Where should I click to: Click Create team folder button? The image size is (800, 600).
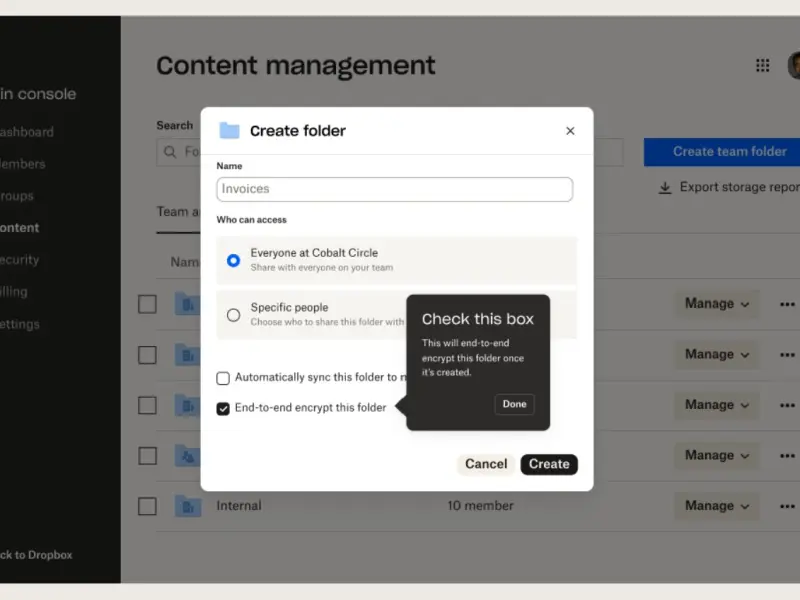coord(722,152)
